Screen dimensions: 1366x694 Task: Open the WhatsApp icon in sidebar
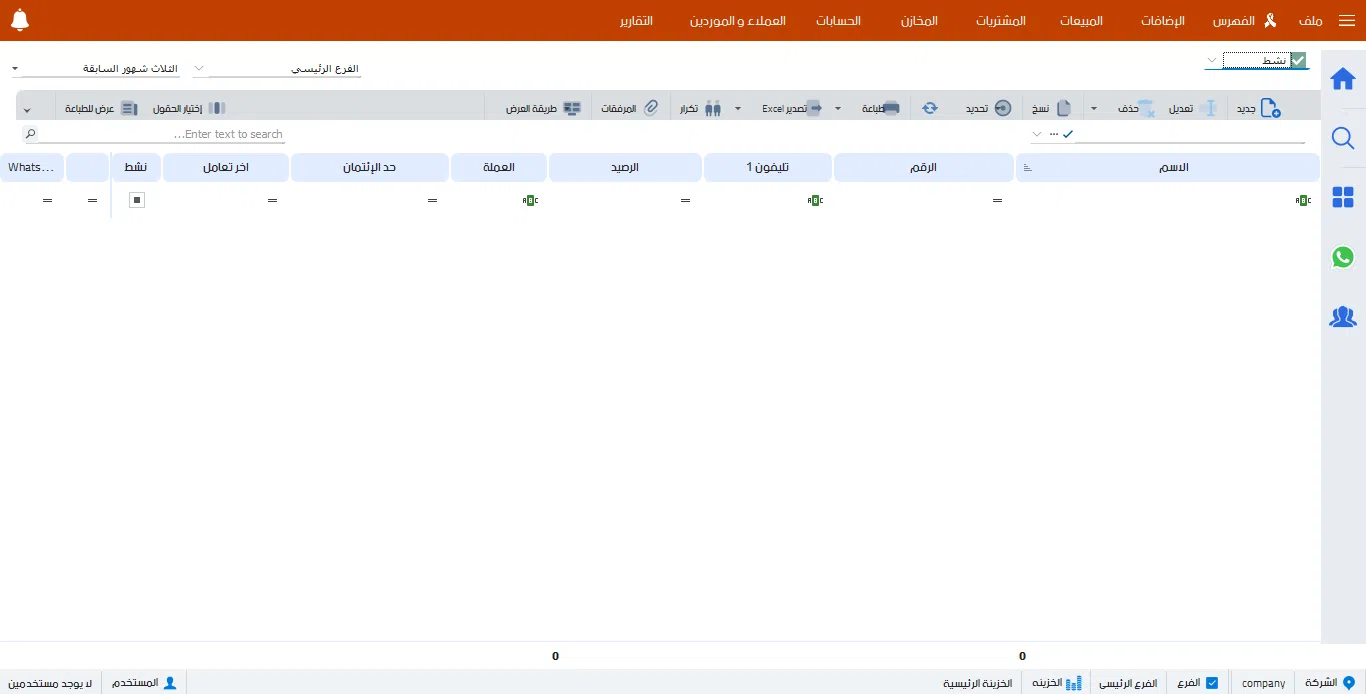(x=1343, y=257)
